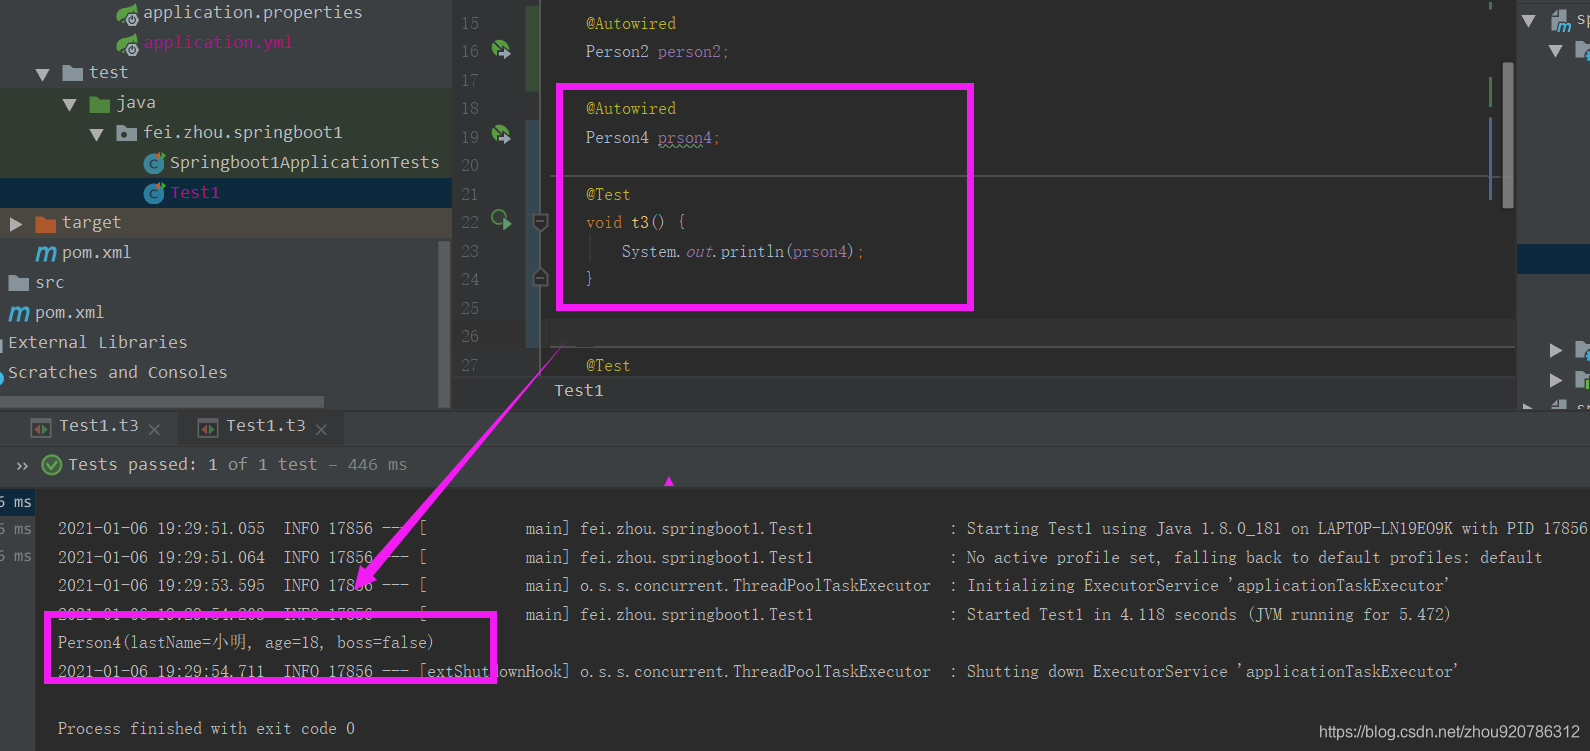
Task: Click @Test annotation on line 21
Action: pos(608,195)
